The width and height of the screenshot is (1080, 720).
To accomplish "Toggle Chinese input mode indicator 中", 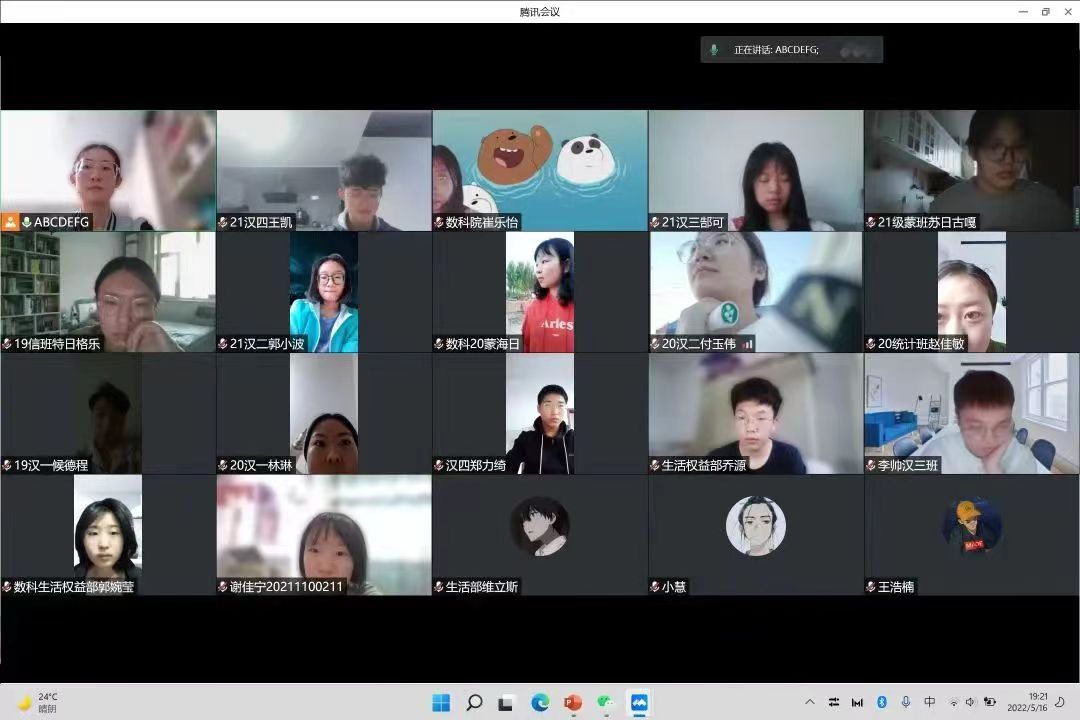I will (929, 702).
